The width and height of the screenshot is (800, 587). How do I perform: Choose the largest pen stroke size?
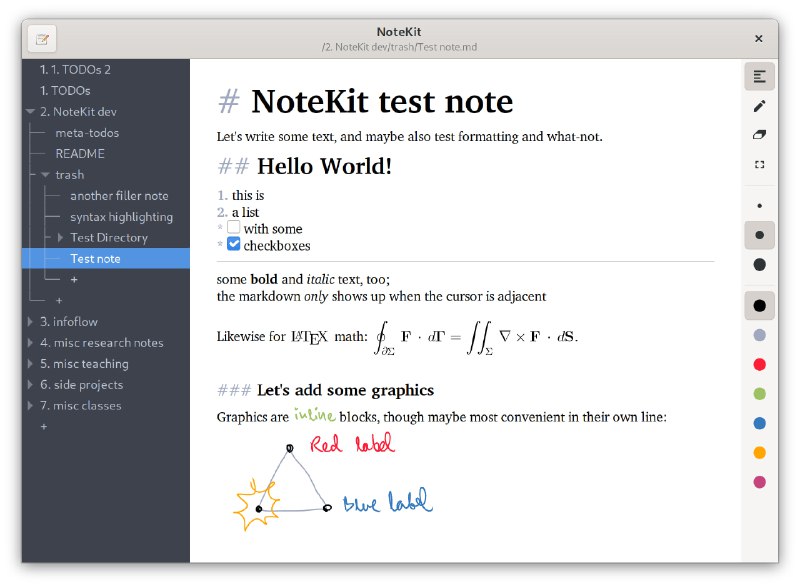pos(759,265)
